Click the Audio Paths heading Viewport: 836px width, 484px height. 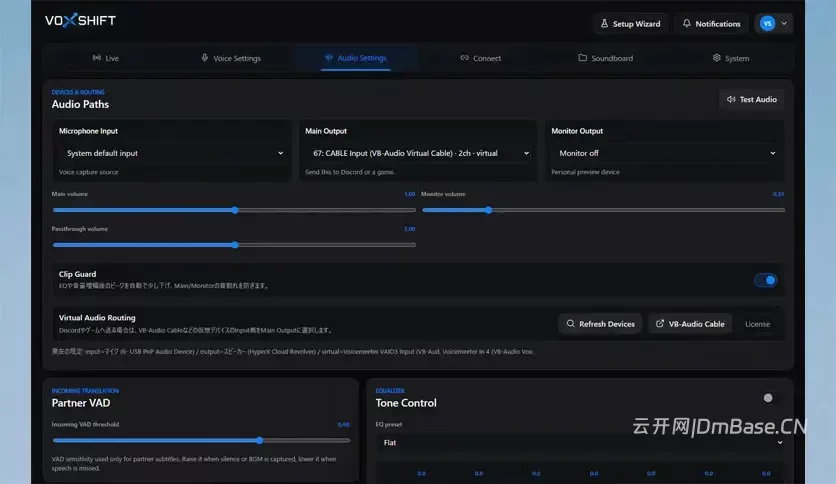coord(80,104)
